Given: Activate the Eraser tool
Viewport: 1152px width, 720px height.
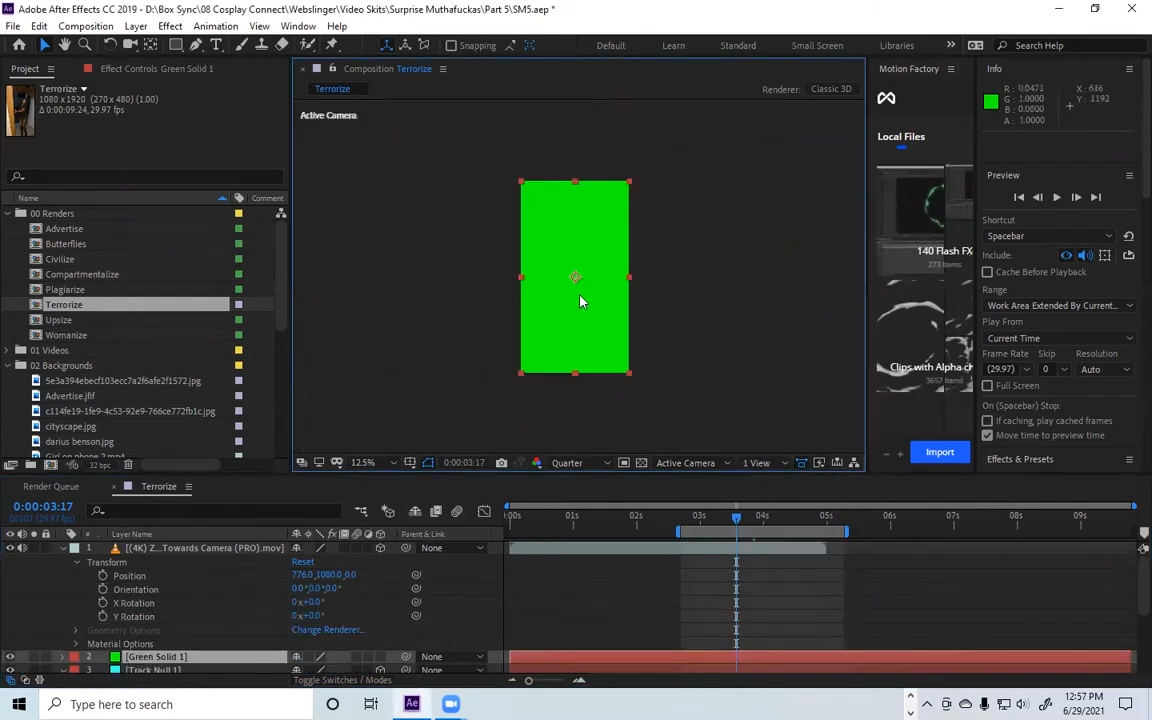Looking at the screenshot, I should click(282, 45).
